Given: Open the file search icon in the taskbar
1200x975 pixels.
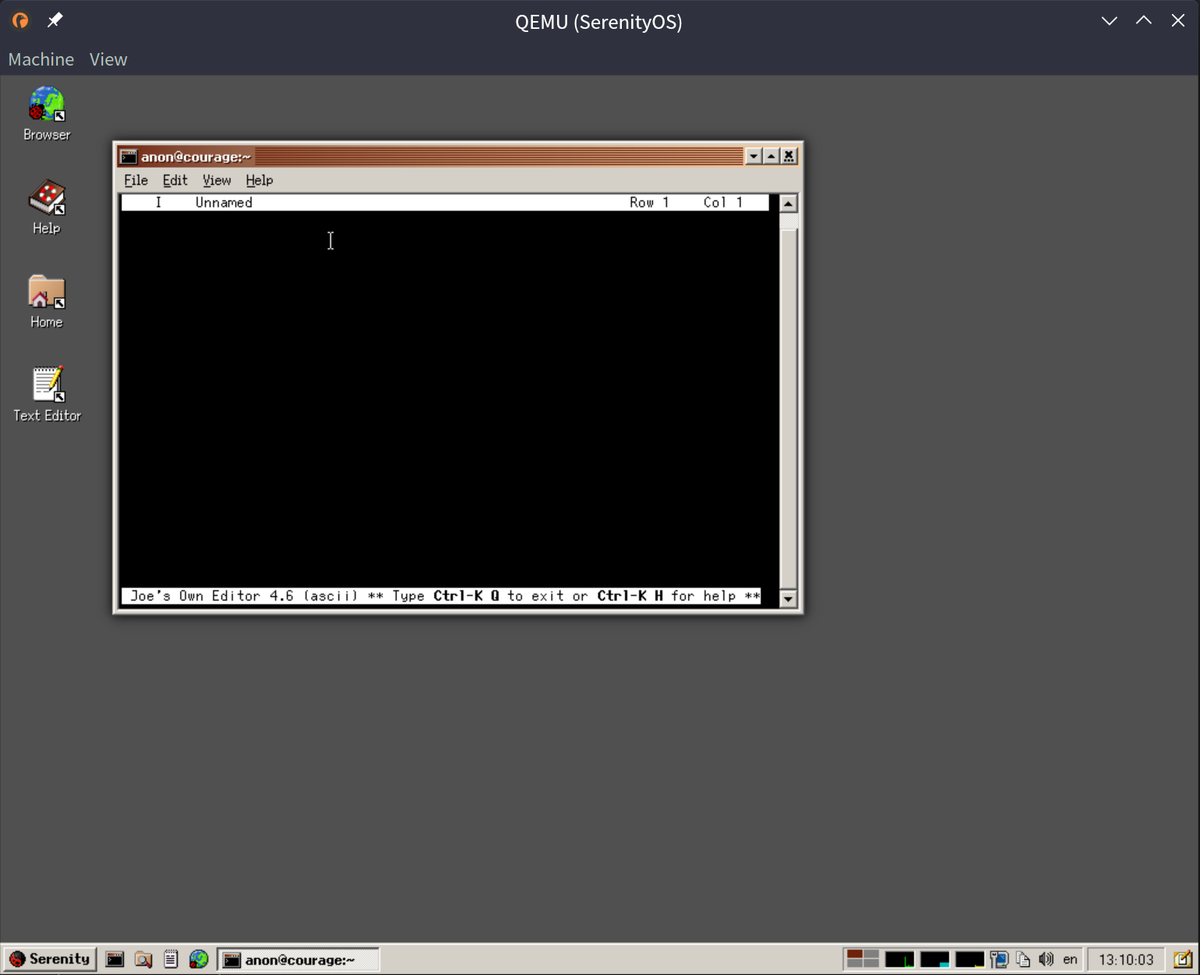Looking at the screenshot, I should coord(143,959).
